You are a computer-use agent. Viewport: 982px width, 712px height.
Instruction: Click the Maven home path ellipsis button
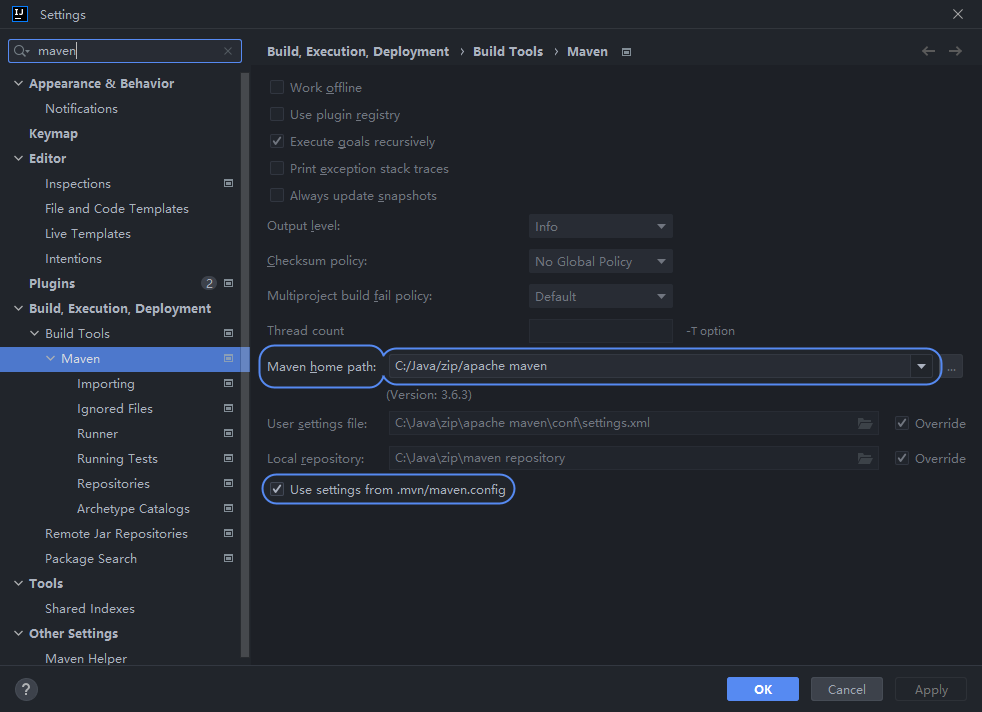952,367
